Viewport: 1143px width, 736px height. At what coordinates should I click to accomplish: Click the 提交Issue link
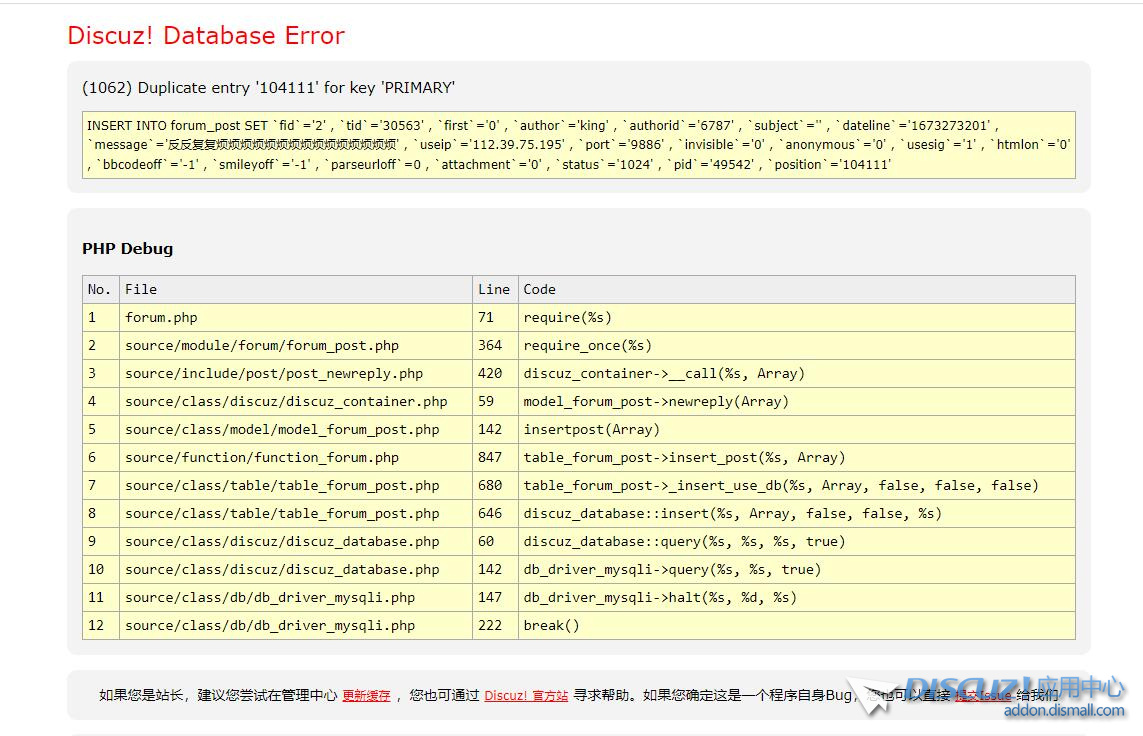point(982,695)
